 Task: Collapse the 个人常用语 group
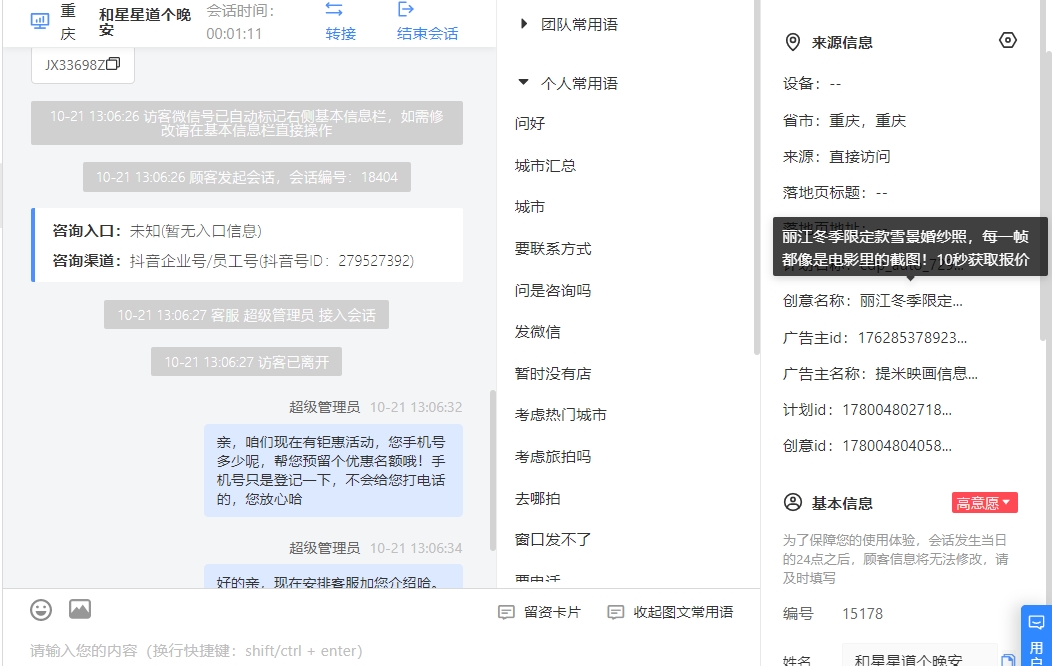click(523, 82)
